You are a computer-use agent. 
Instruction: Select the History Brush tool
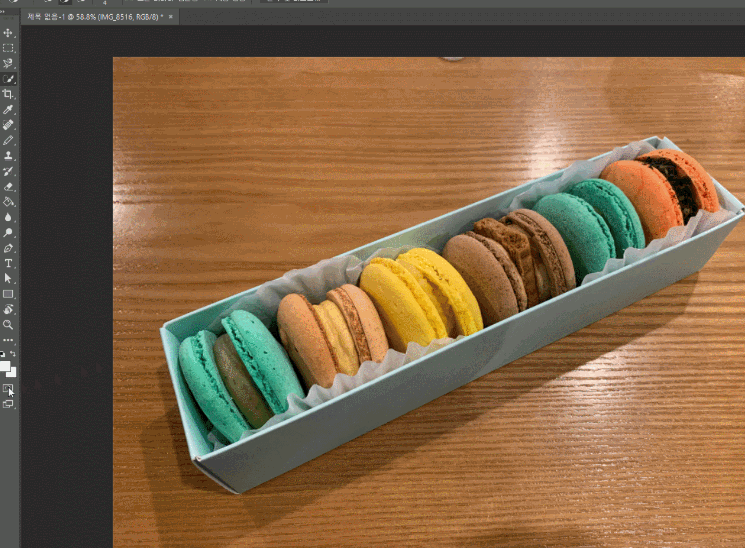[x=8, y=171]
